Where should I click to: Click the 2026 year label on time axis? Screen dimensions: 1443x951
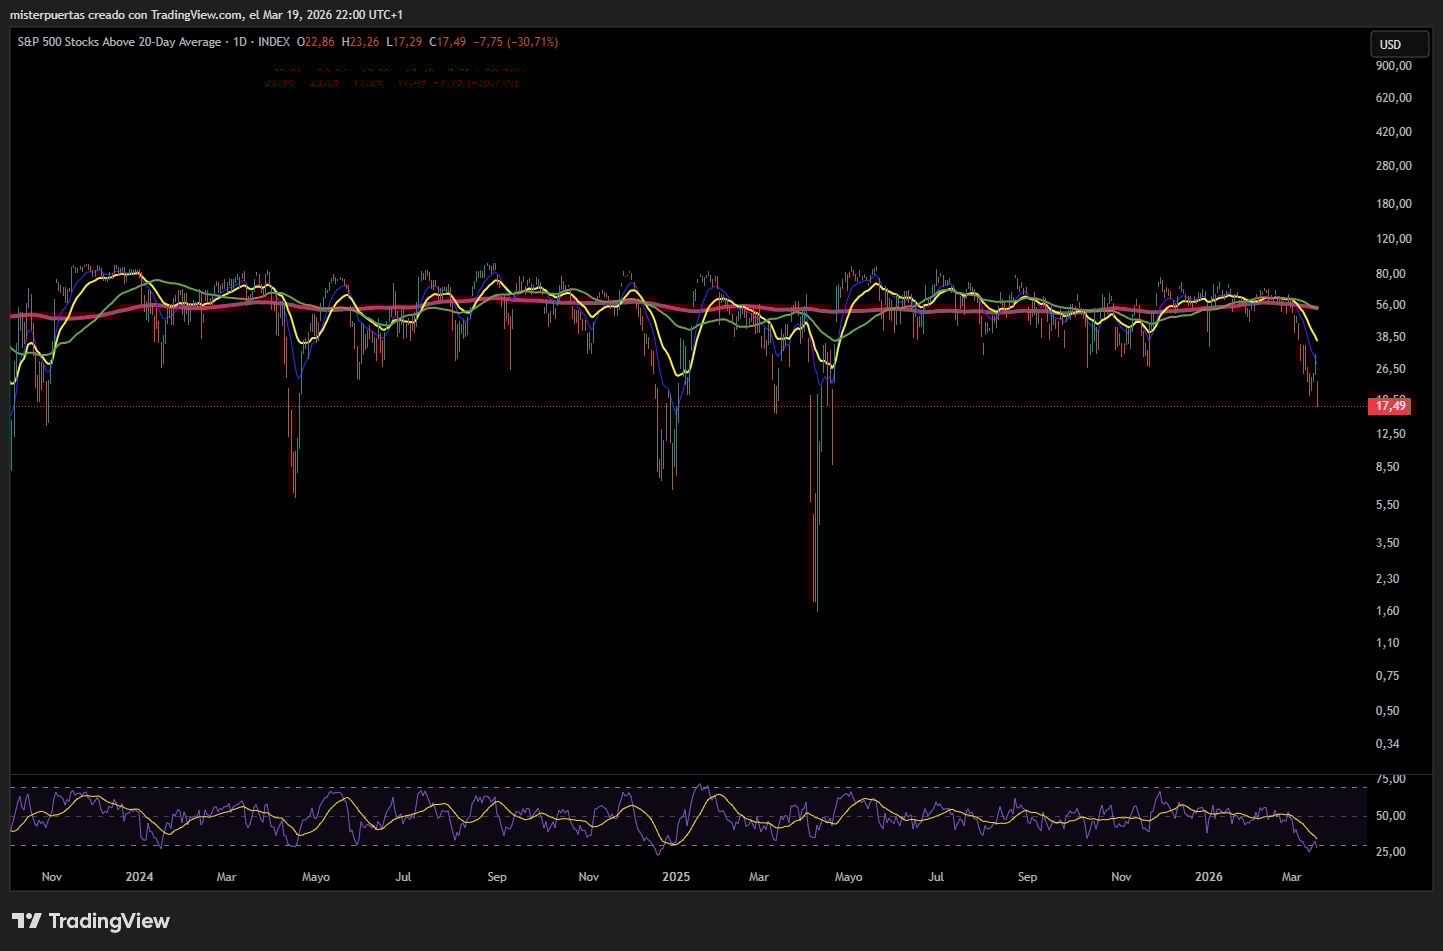[x=1209, y=877]
